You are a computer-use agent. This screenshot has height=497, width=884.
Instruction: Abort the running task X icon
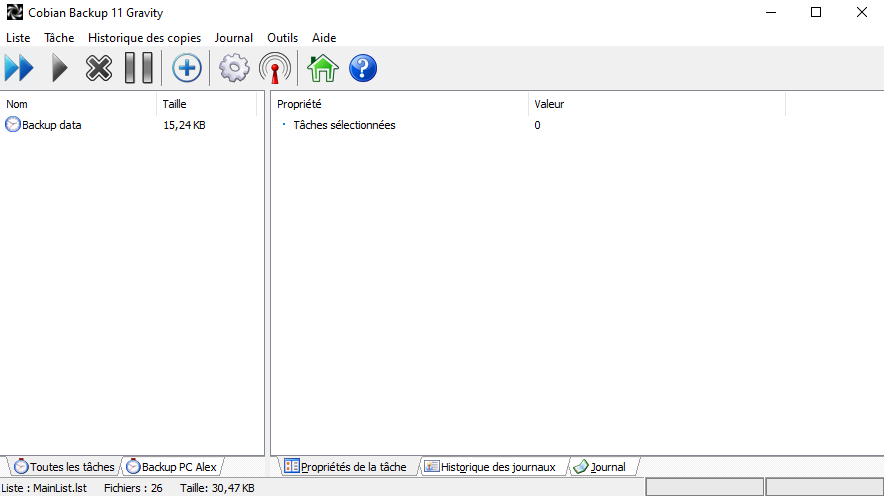pos(99,68)
